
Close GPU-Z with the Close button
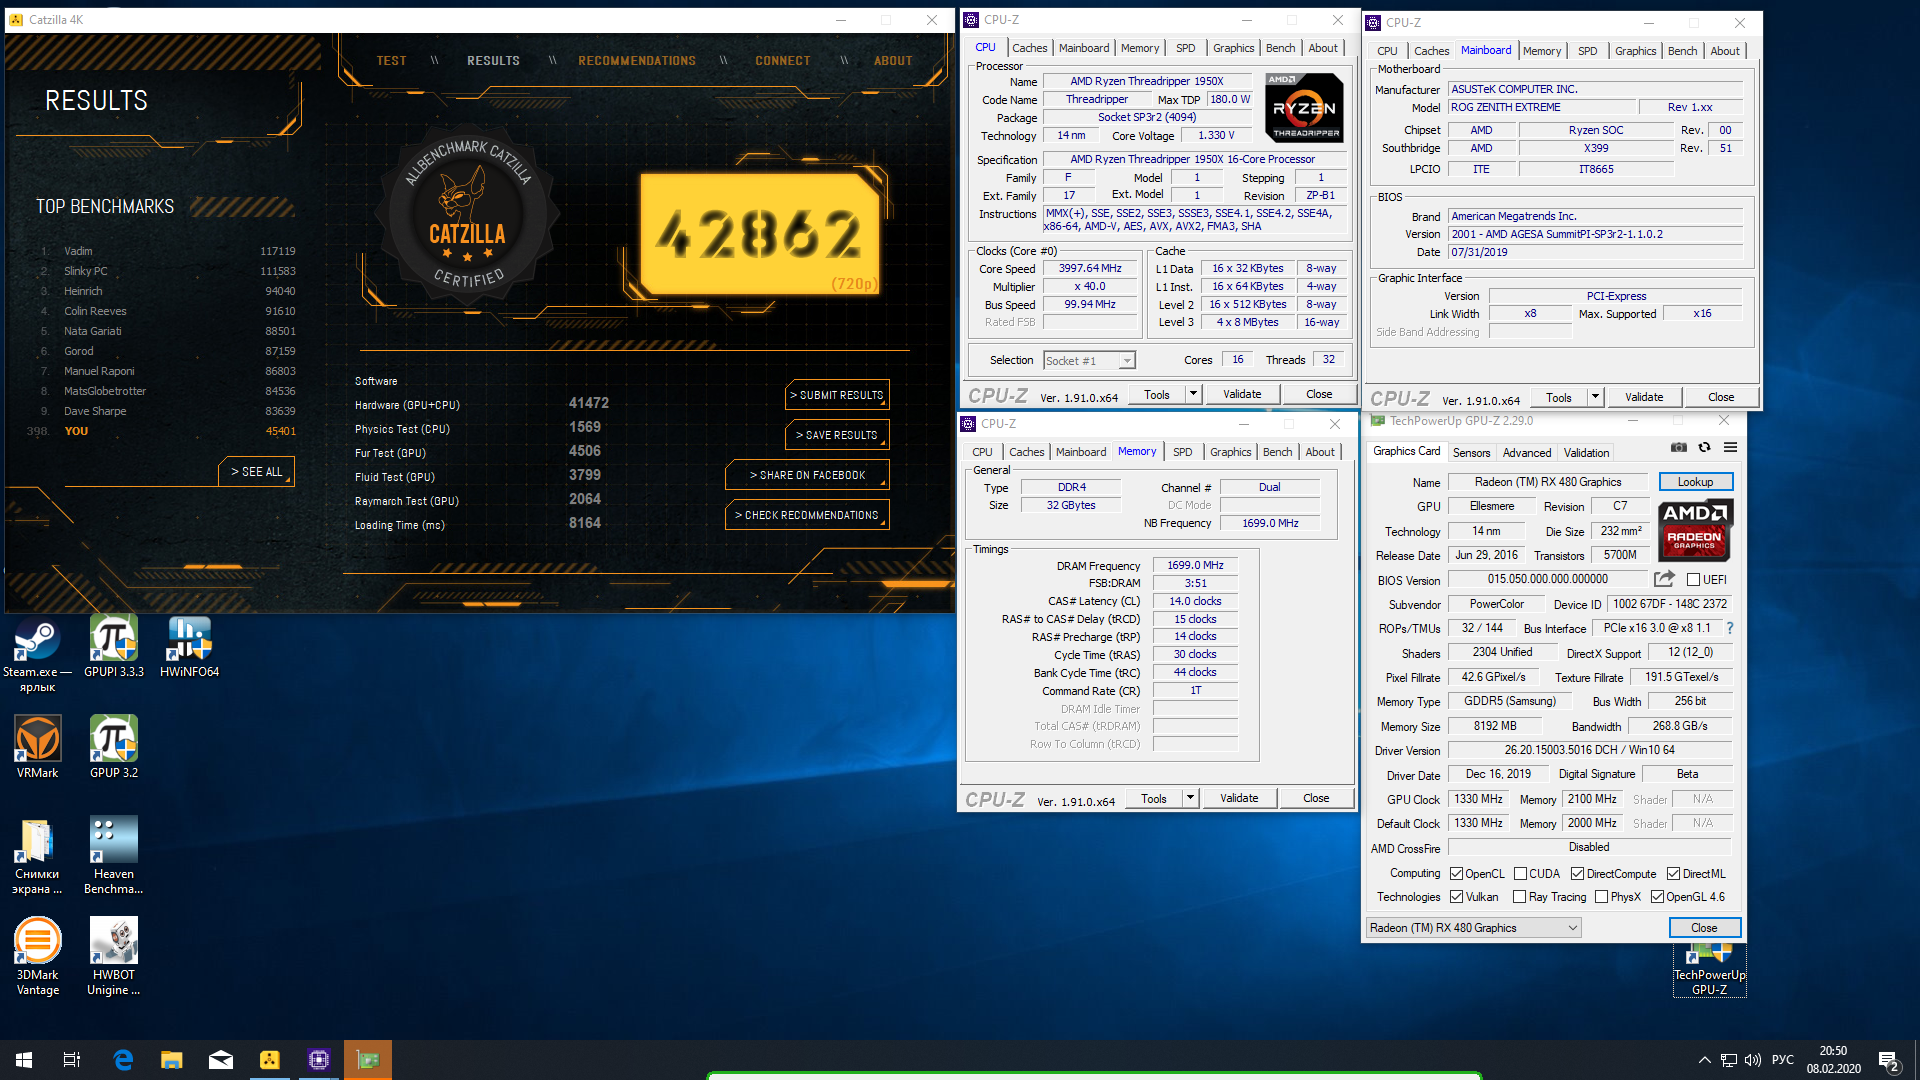1704,928
